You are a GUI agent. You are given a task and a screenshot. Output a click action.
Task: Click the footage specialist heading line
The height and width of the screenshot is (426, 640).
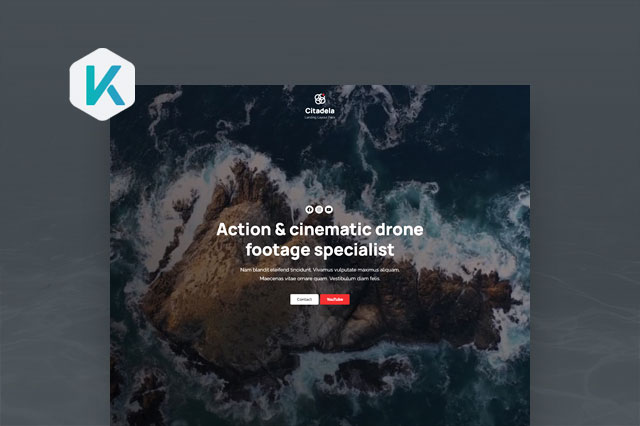tap(319, 249)
